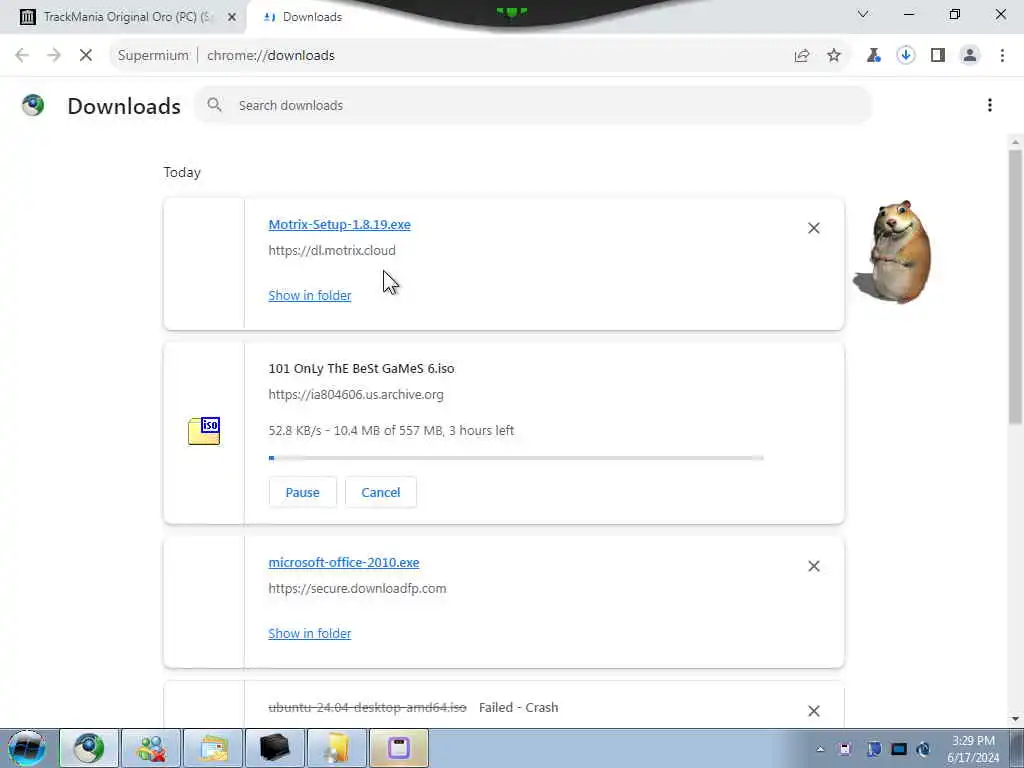Open the monitor network tray icon
The height and width of the screenshot is (768, 1024).
coord(899,749)
